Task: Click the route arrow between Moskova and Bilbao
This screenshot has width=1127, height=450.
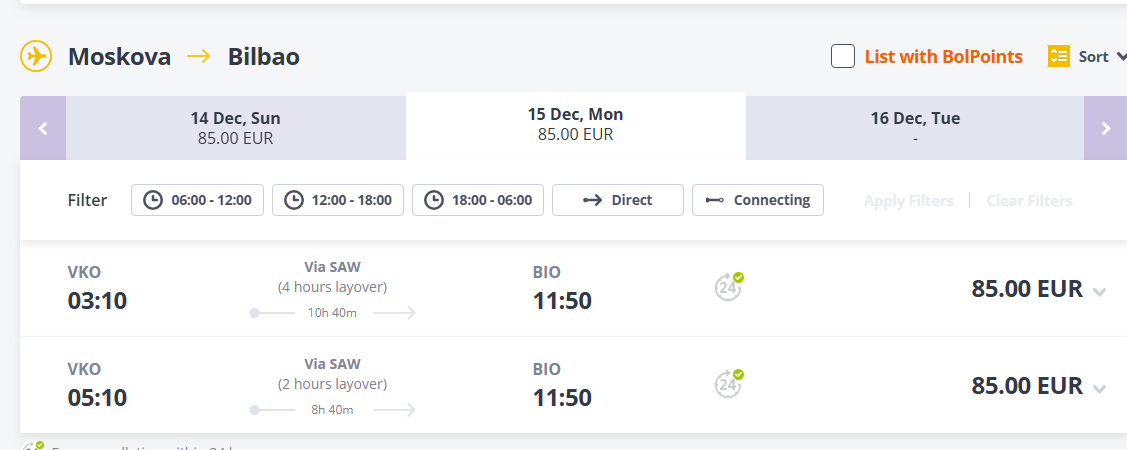Action: (x=199, y=56)
